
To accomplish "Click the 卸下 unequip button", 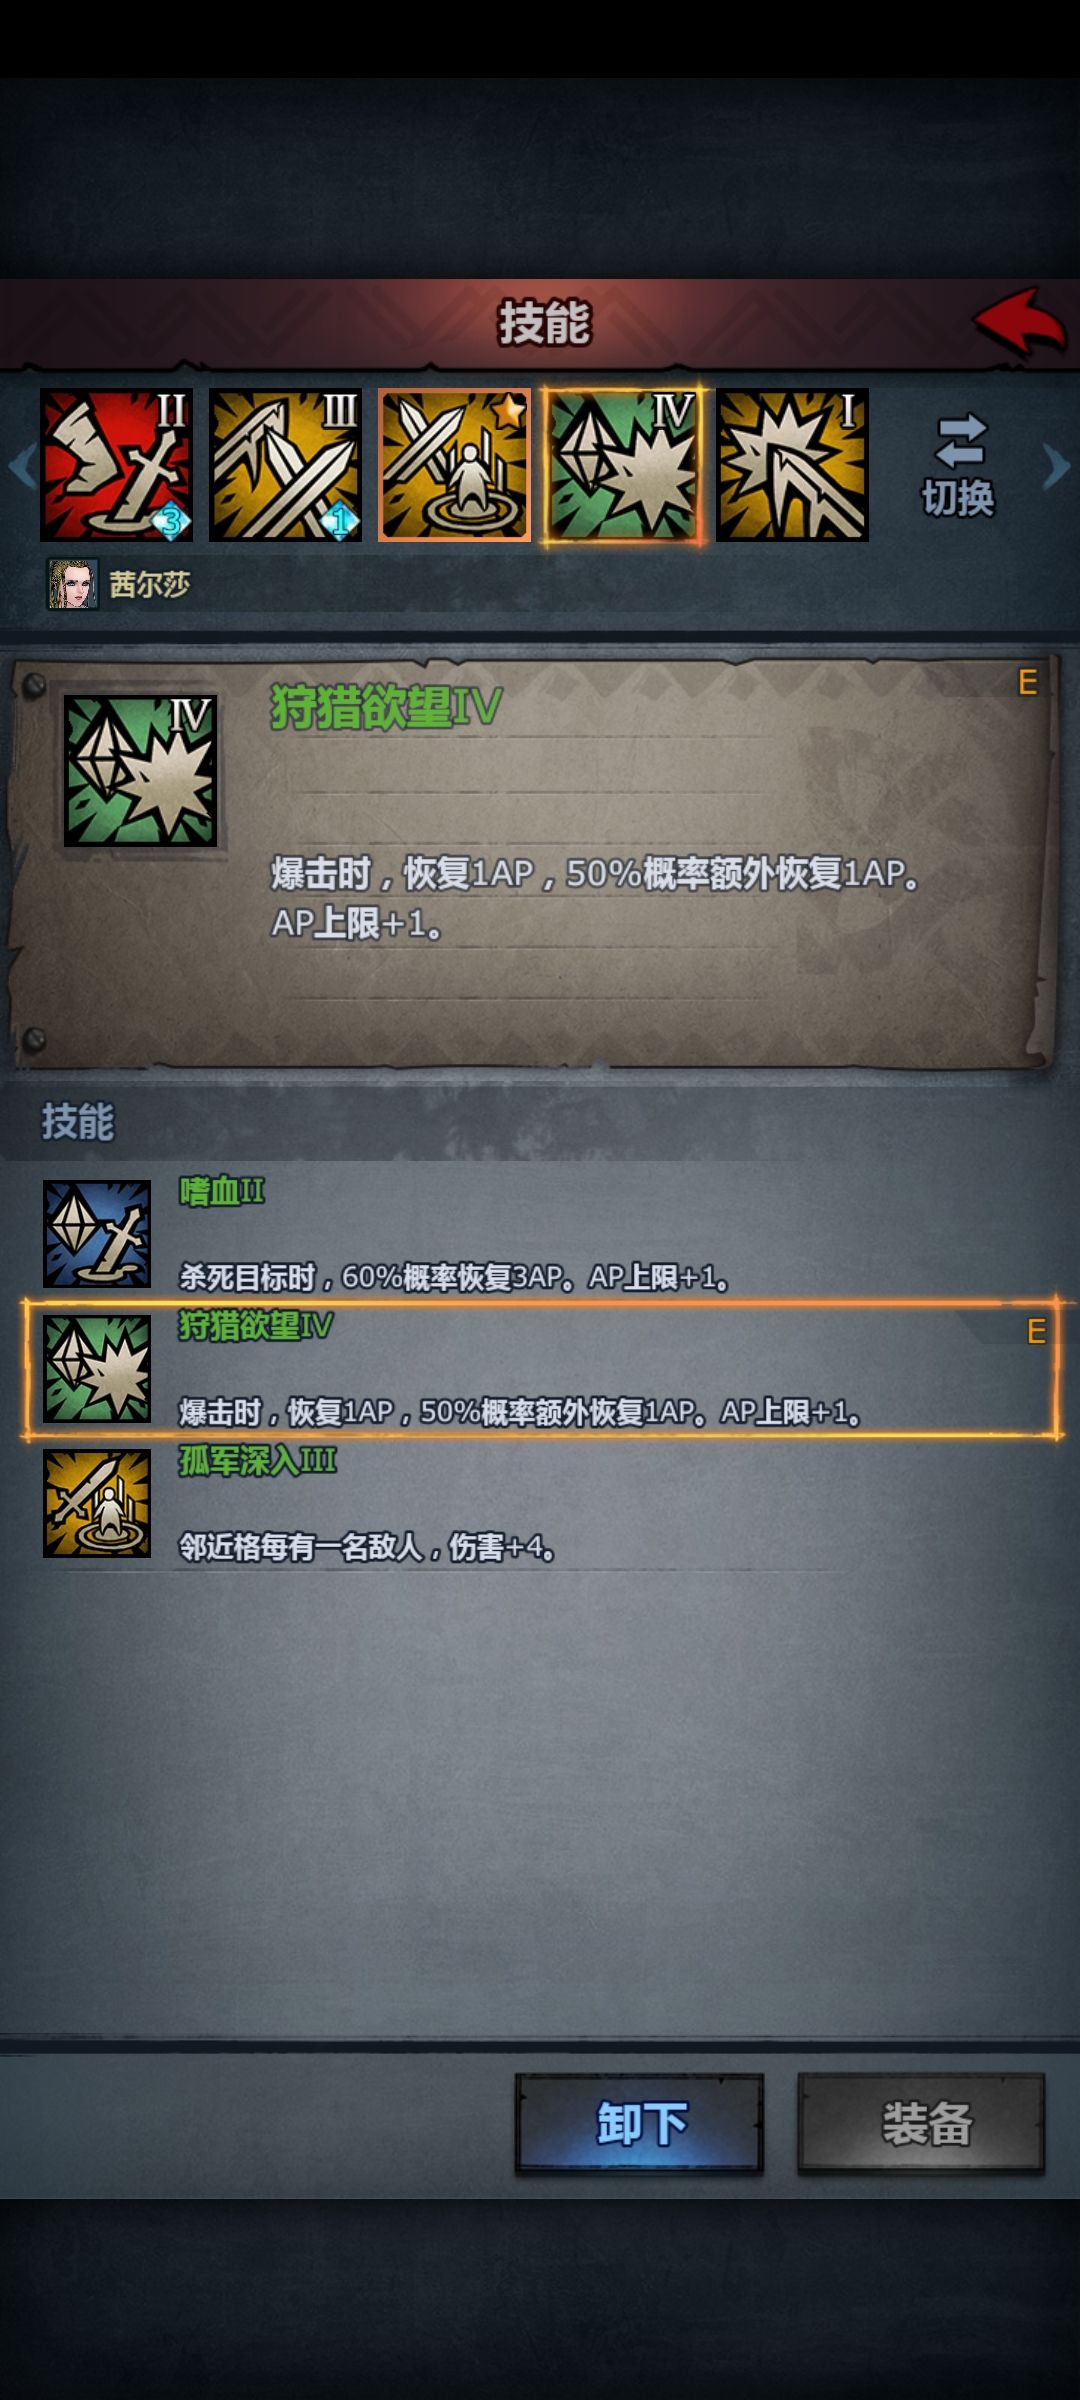I will tap(640, 2123).
